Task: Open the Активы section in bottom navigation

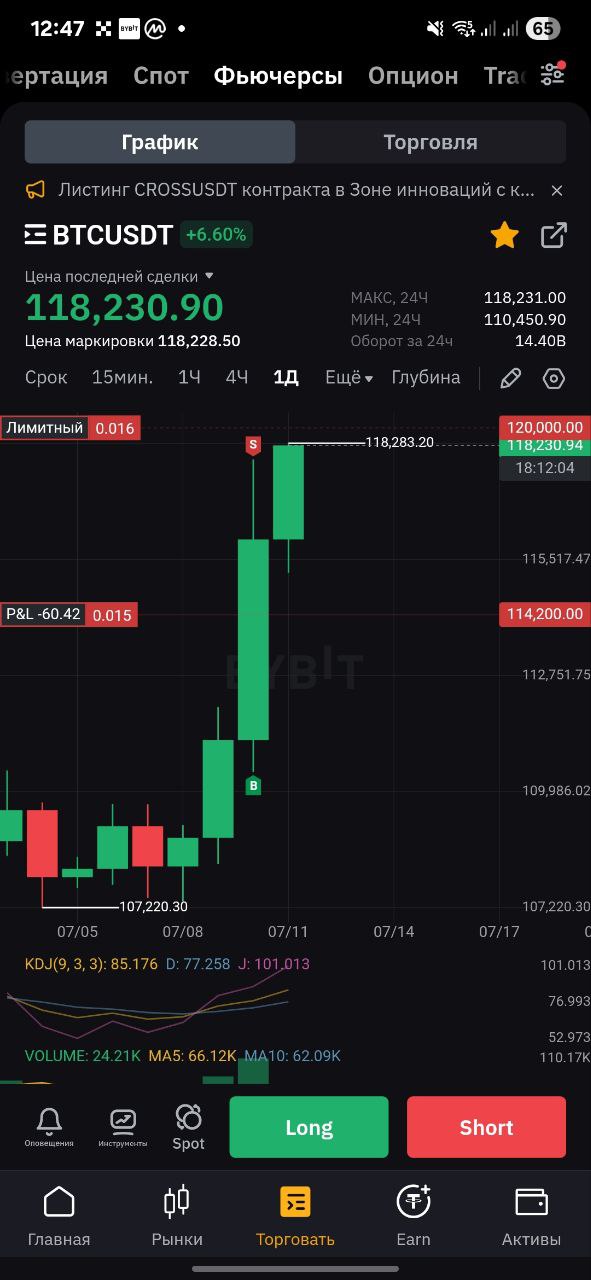Action: [x=531, y=1212]
